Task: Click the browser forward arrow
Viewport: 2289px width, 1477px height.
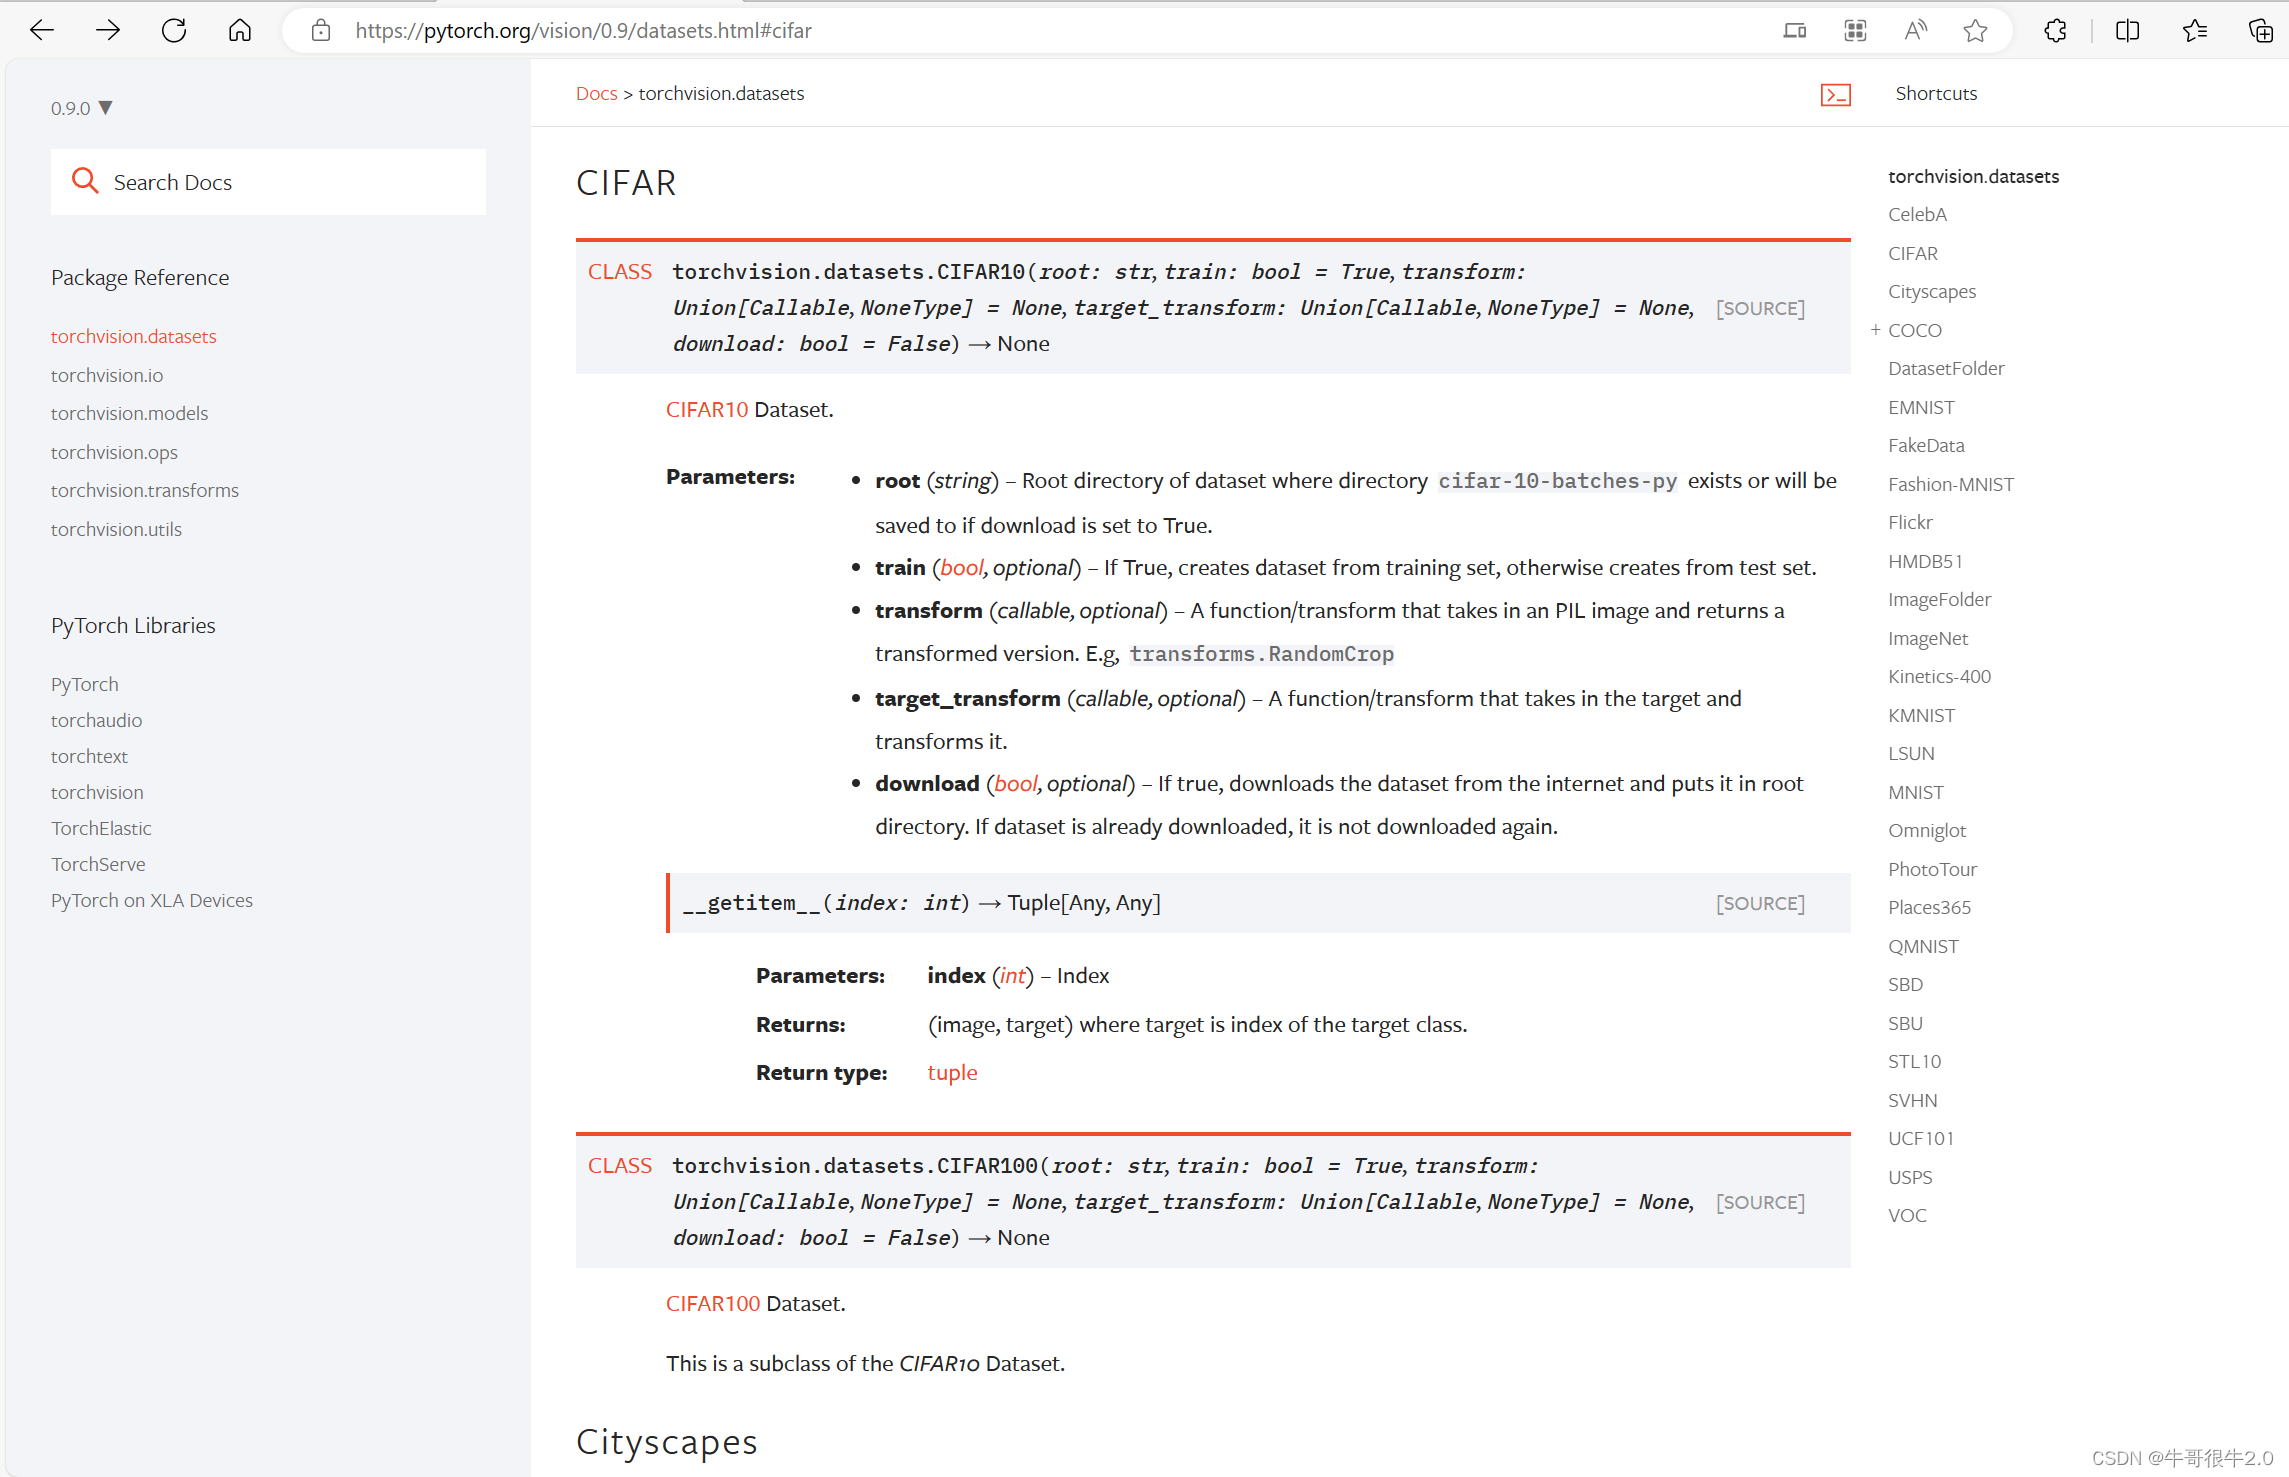Action: [x=108, y=30]
